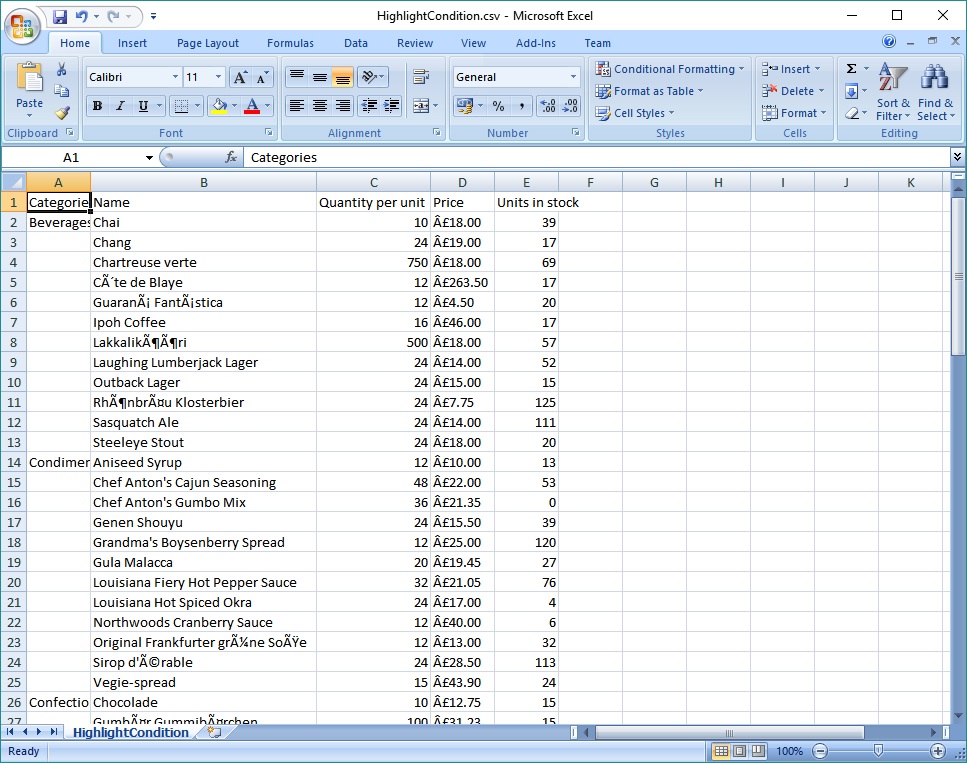Cut the selection with scissors icon
967x763 pixels.
point(62,69)
